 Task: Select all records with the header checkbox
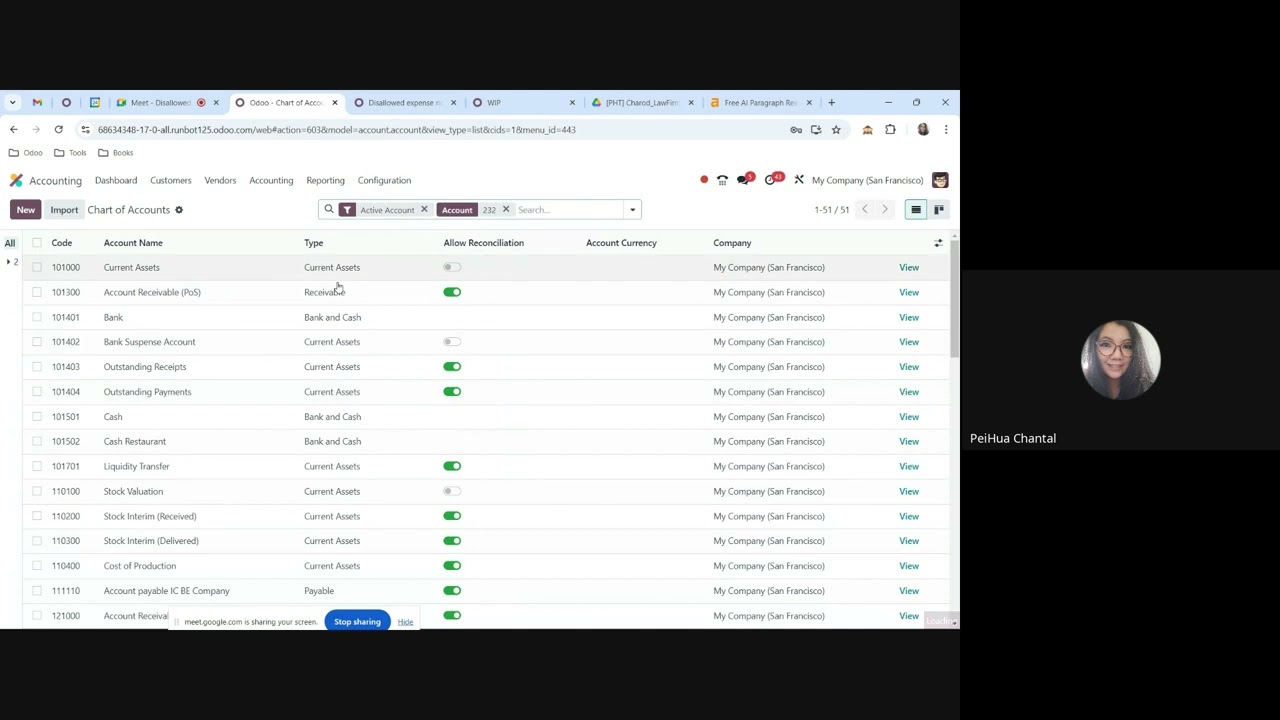pyautogui.click(x=37, y=243)
